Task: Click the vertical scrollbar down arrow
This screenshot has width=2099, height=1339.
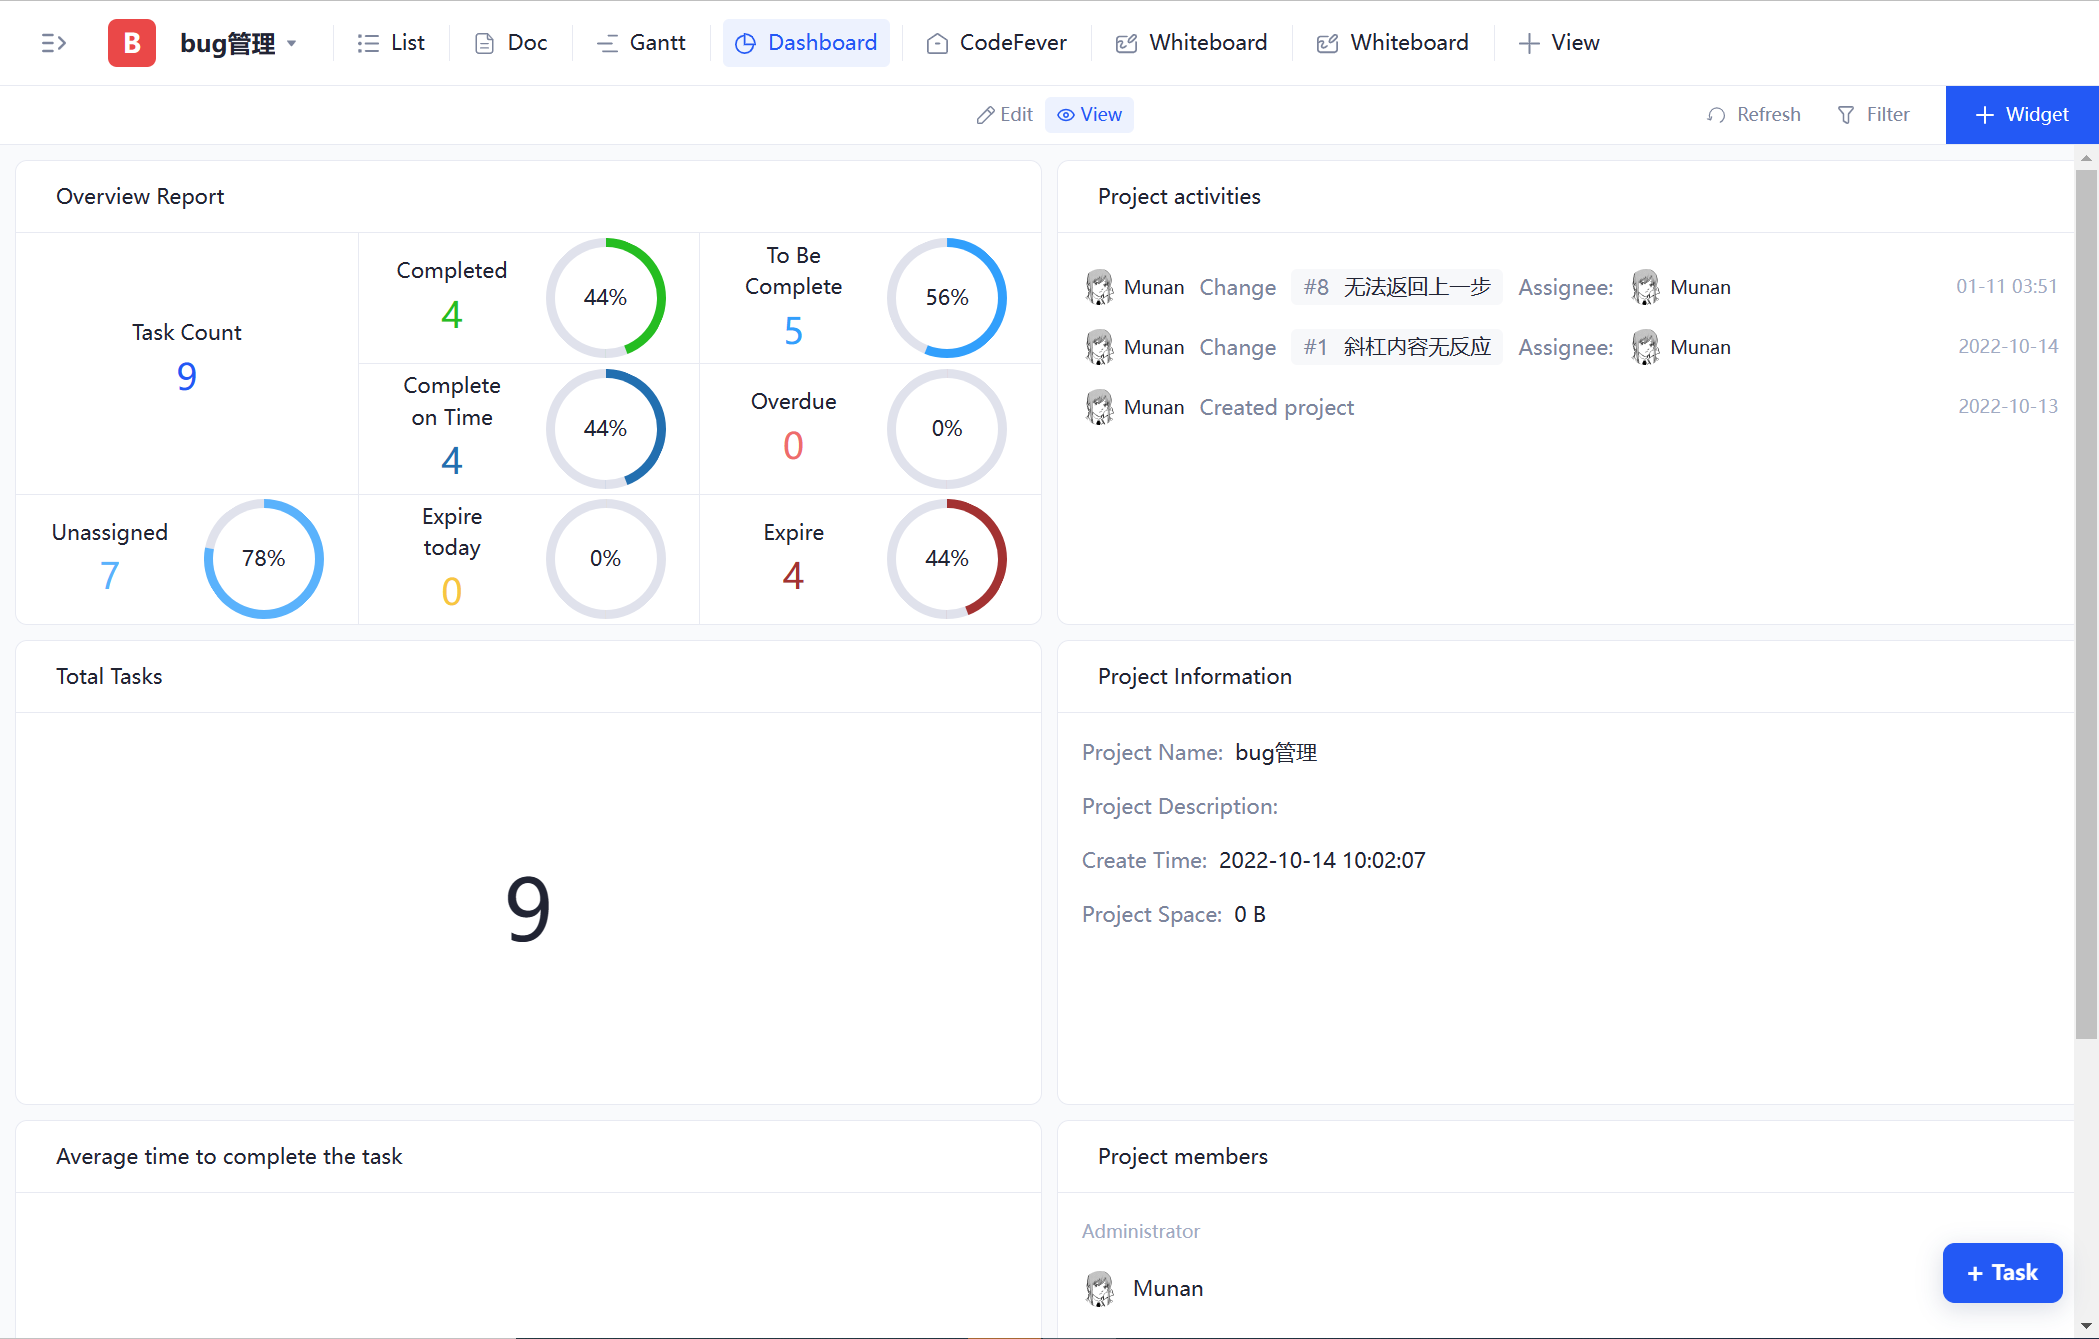Action: pyautogui.click(x=2085, y=1326)
